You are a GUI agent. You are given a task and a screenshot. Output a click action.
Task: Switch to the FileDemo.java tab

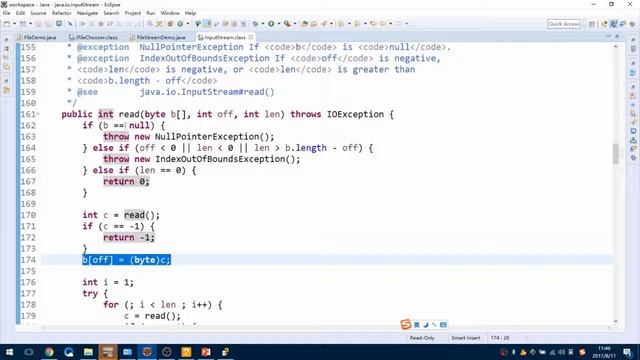pyautogui.click(x=37, y=37)
